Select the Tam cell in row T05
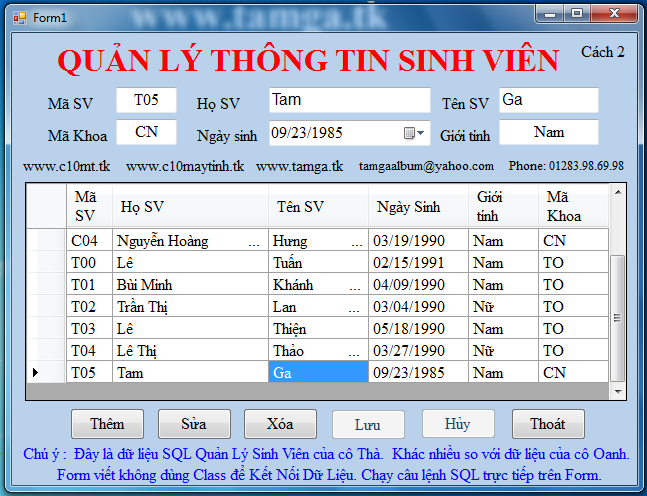647x496 pixels. point(190,372)
